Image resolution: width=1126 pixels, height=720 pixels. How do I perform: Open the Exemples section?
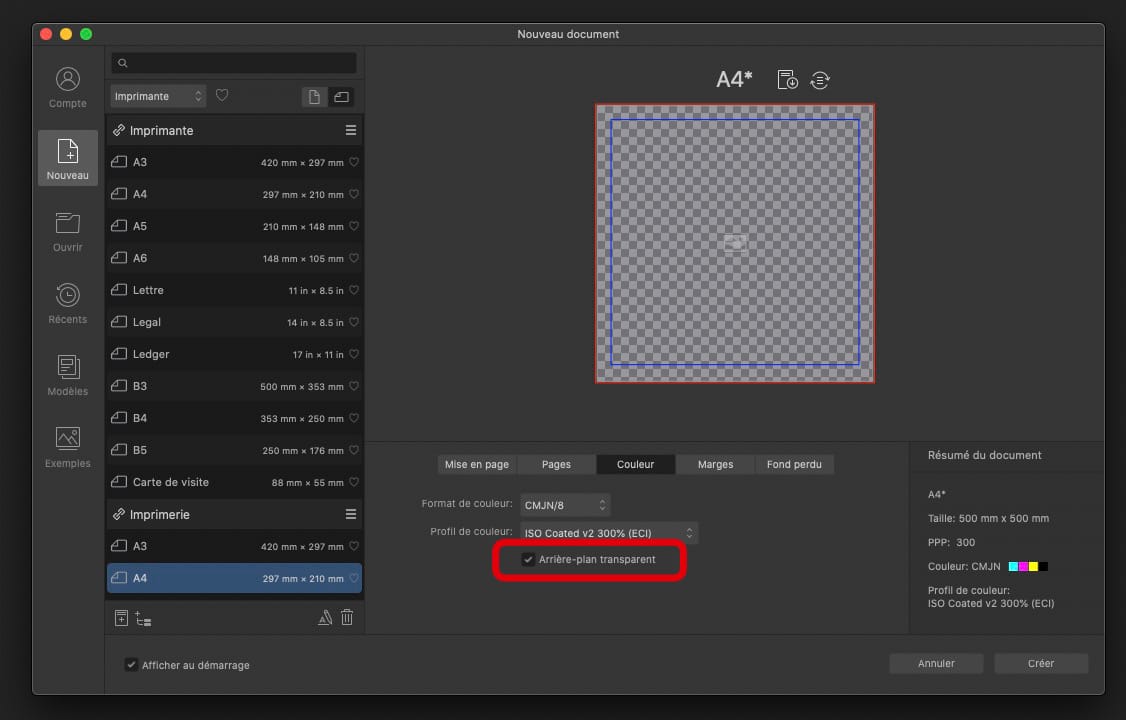coord(68,447)
